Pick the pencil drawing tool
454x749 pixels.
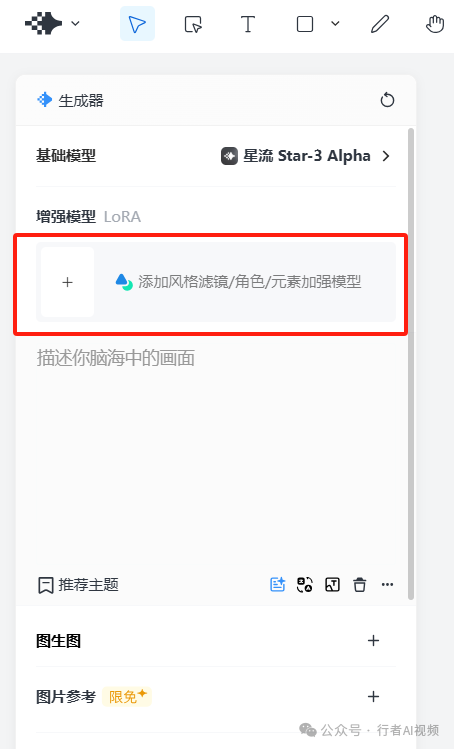(x=380, y=24)
